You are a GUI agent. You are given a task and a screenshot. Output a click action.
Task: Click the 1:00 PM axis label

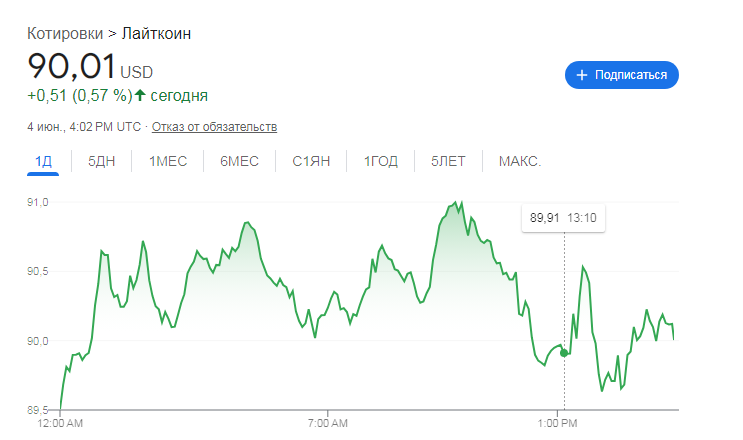point(557,423)
